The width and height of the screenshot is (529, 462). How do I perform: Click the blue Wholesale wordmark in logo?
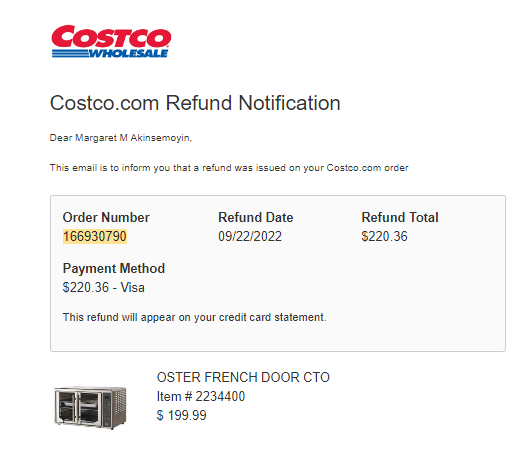pos(129,54)
